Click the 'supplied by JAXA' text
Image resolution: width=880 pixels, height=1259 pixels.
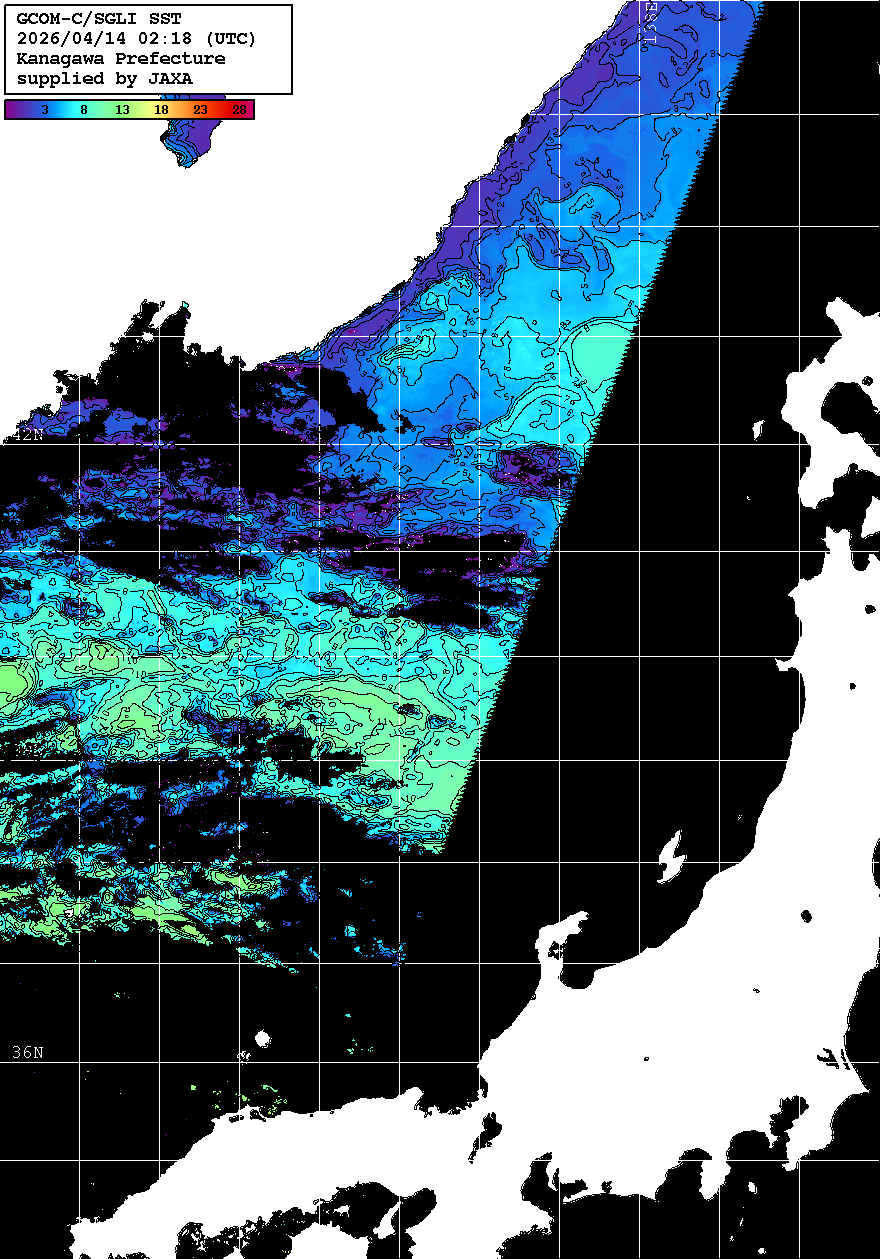click(x=105, y=78)
